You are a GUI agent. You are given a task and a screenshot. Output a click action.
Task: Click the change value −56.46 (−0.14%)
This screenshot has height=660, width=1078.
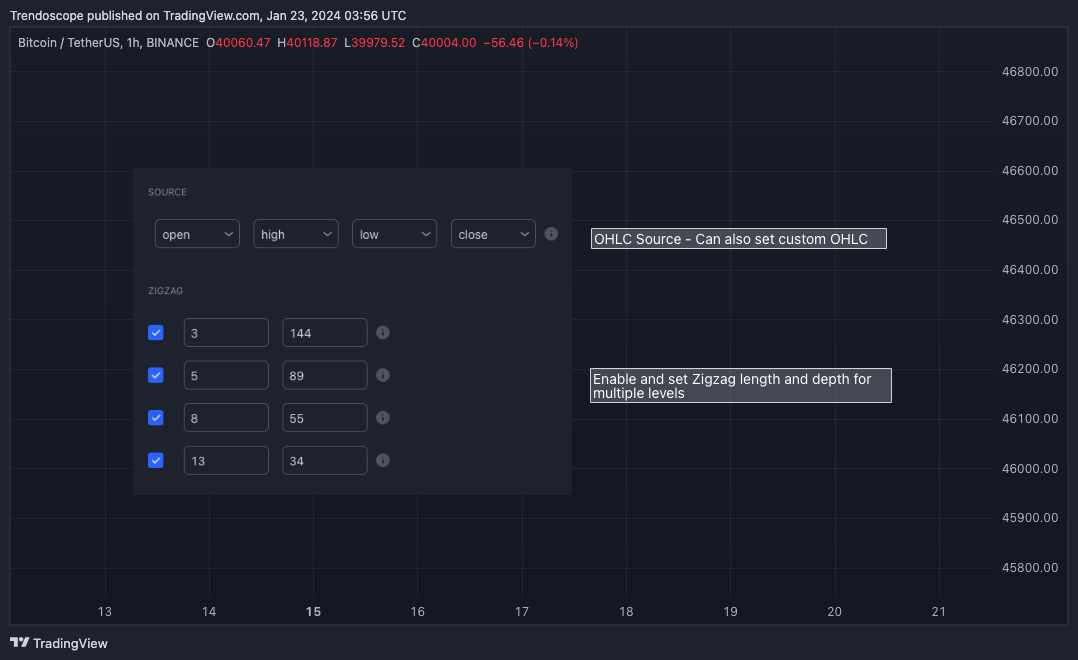pos(531,43)
